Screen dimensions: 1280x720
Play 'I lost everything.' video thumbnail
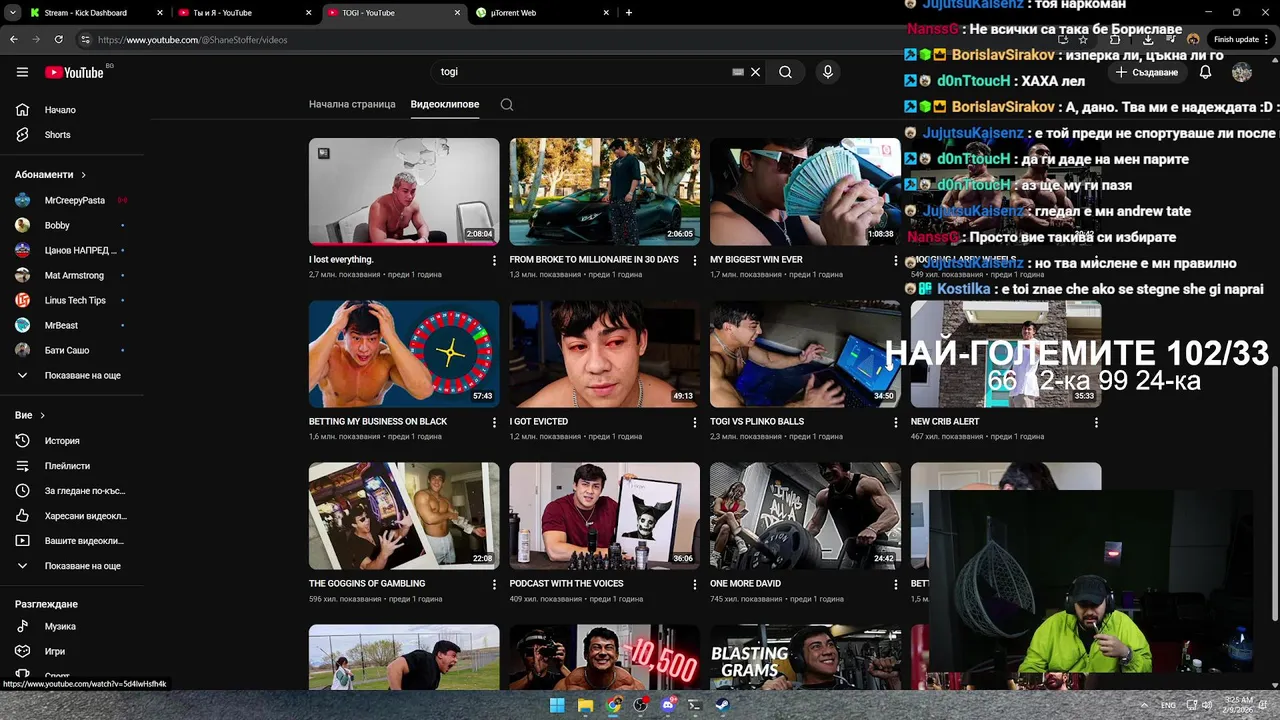pos(404,191)
